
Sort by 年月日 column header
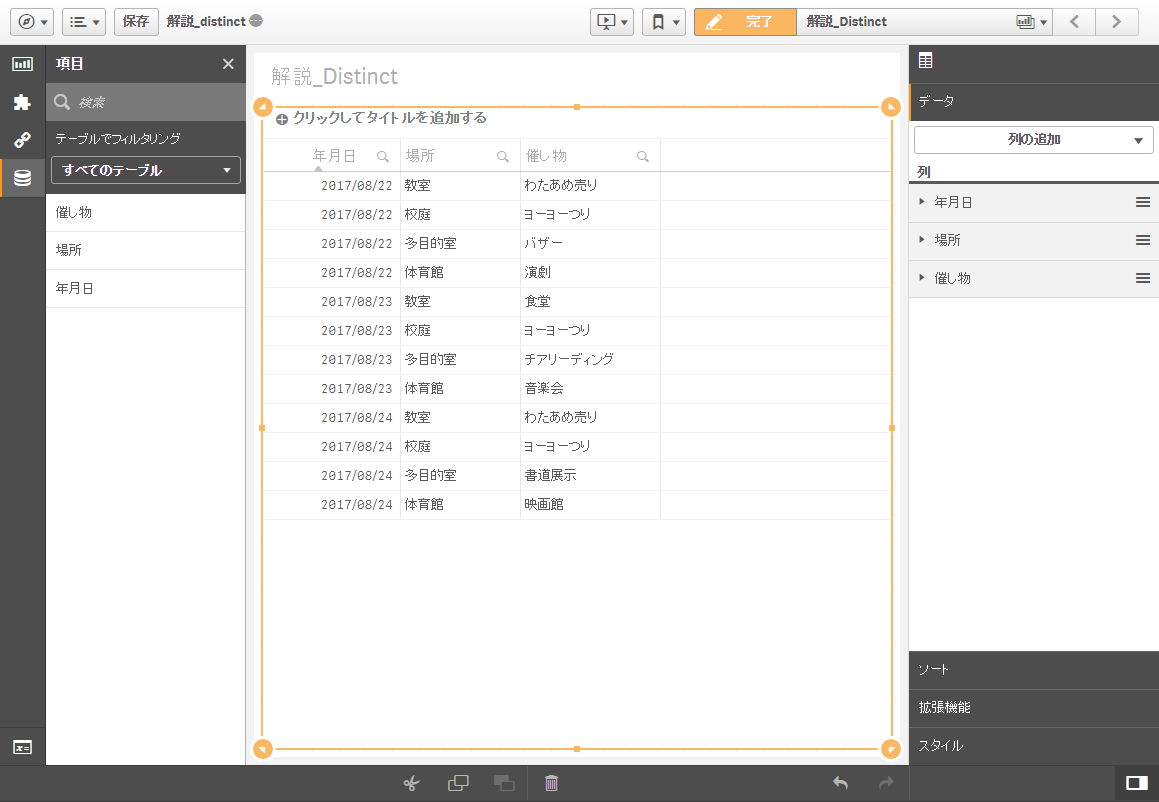[x=334, y=156]
